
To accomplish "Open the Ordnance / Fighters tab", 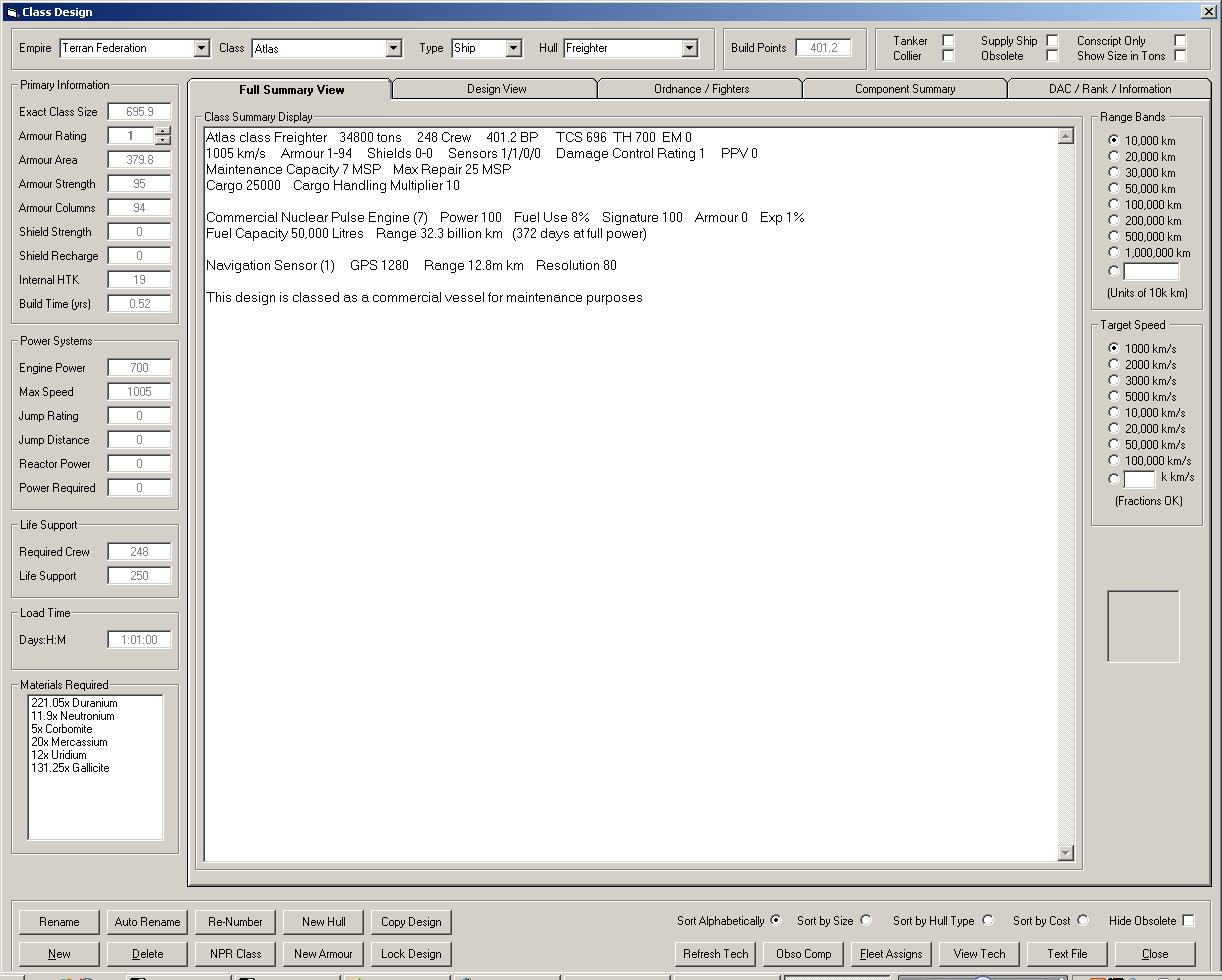I will (701, 89).
